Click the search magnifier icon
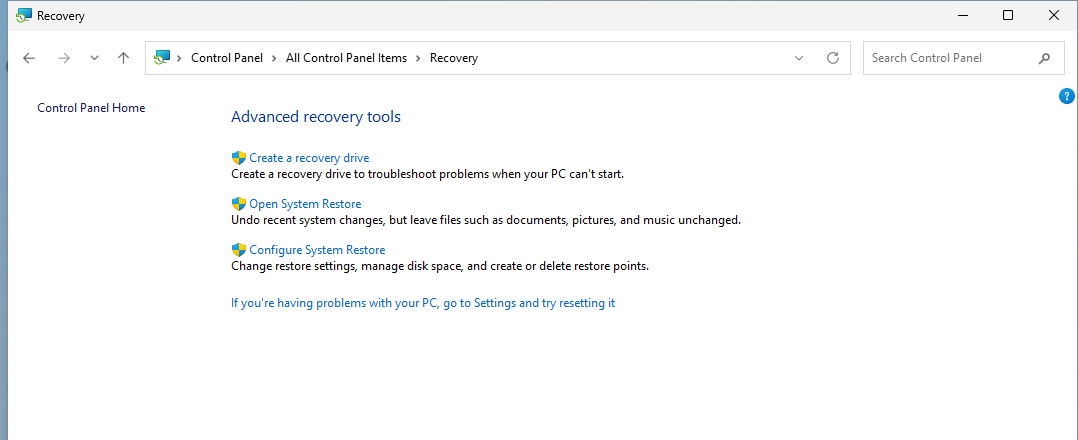The width and height of the screenshot is (1078, 440). pos(1044,58)
